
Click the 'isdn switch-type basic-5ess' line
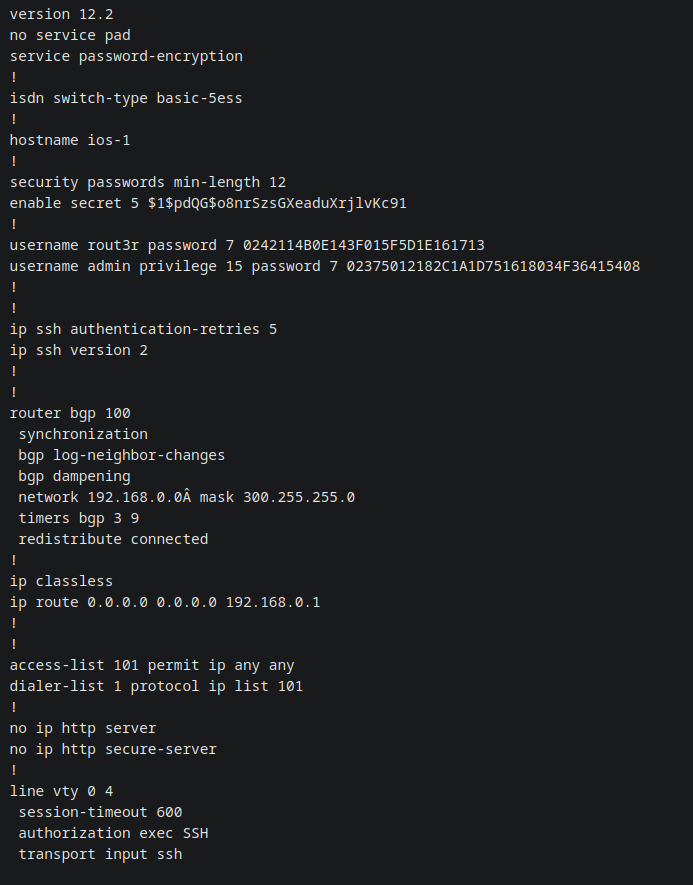click(126, 98)
